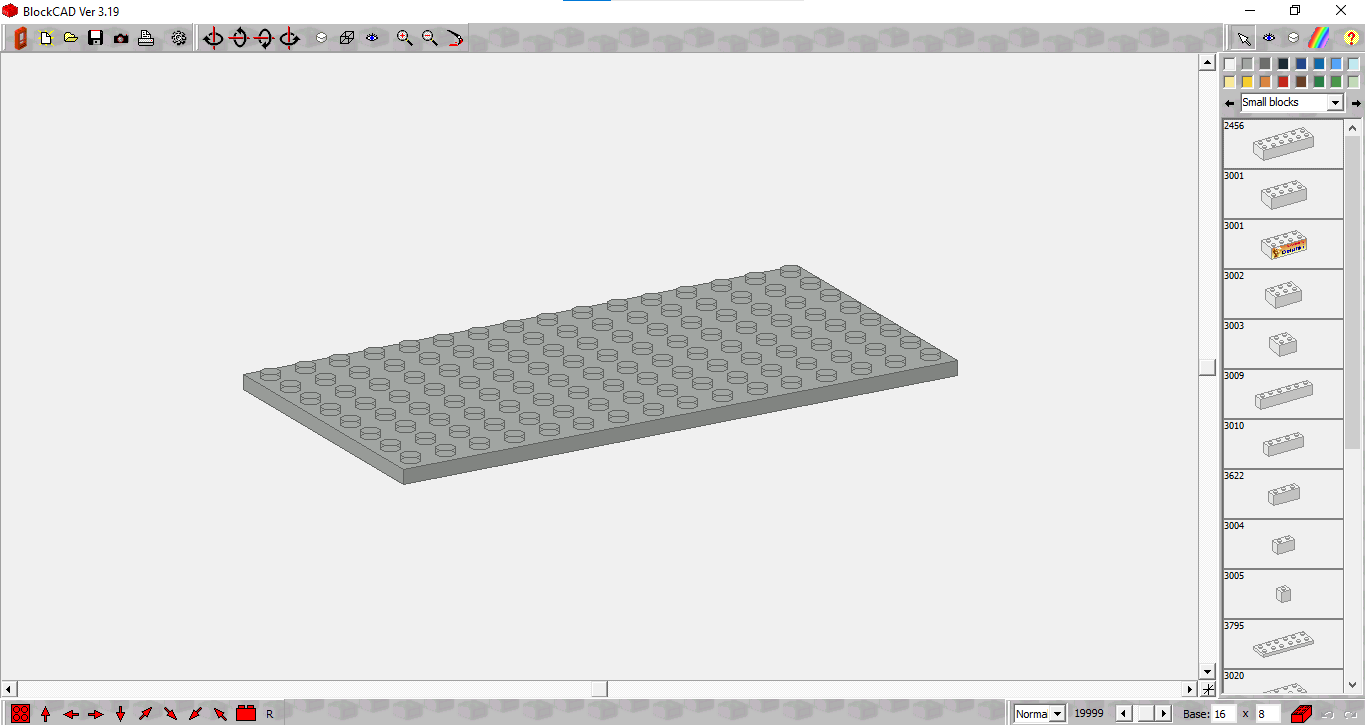Click the R rotate button

tap(270, 714)
